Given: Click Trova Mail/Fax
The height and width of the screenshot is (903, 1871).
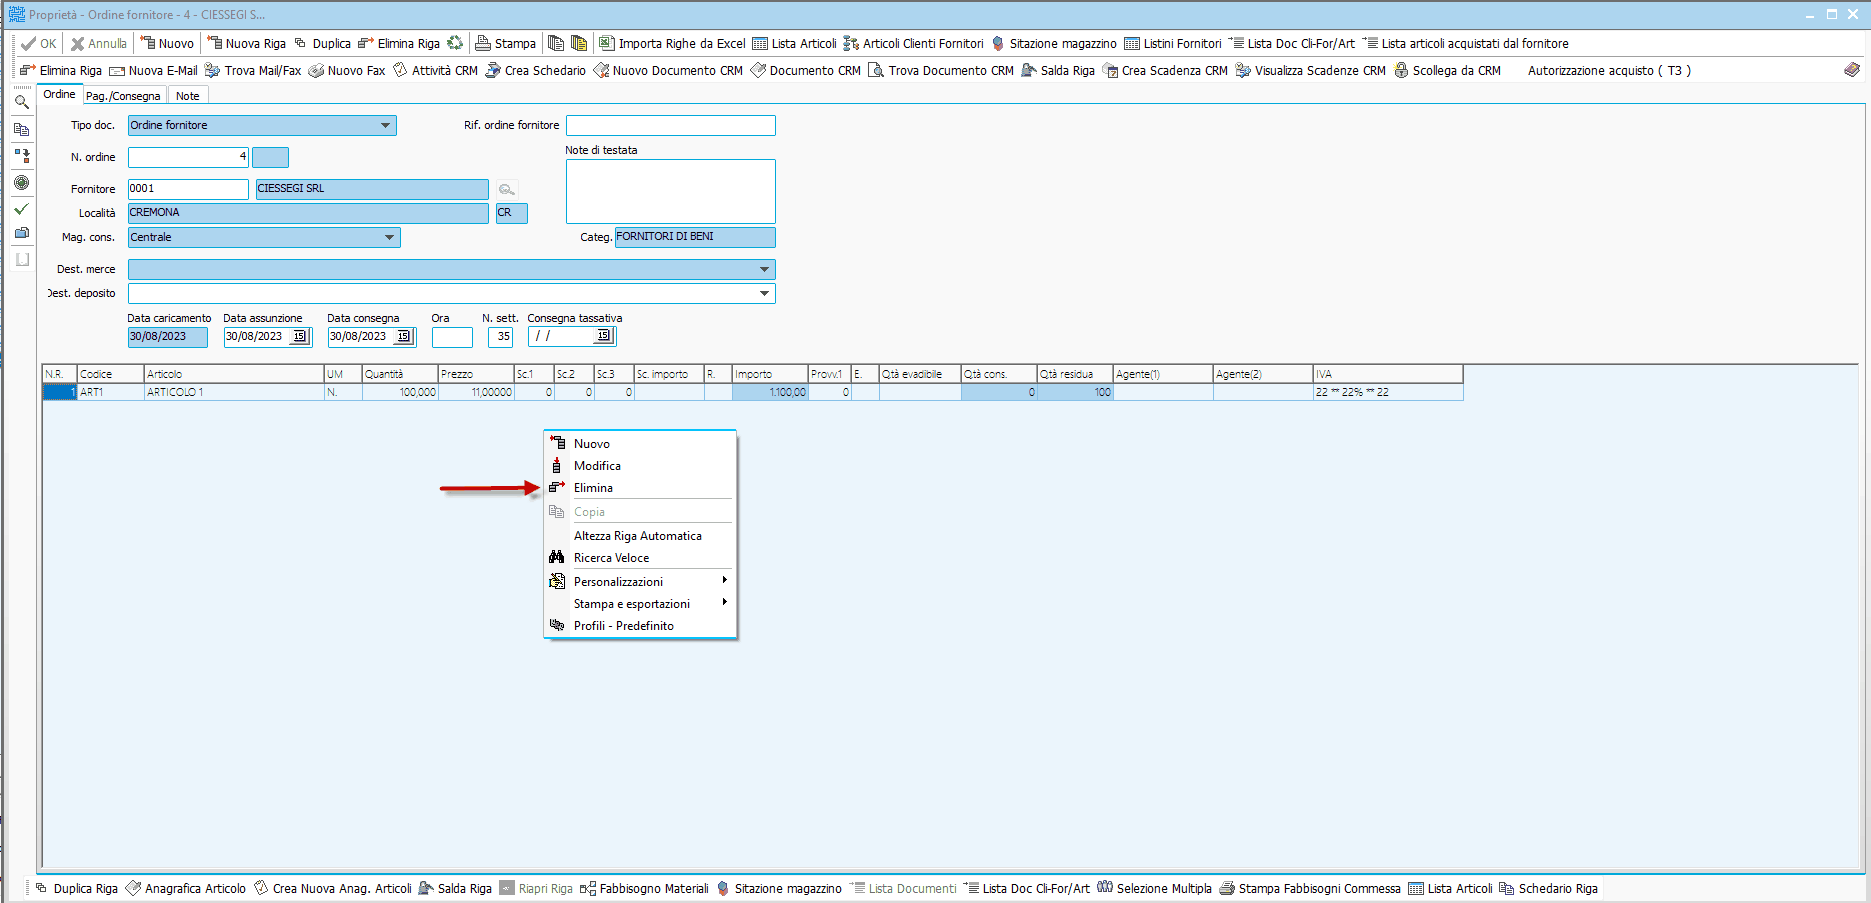Looking at the screenshot, I should pos(253,71).
